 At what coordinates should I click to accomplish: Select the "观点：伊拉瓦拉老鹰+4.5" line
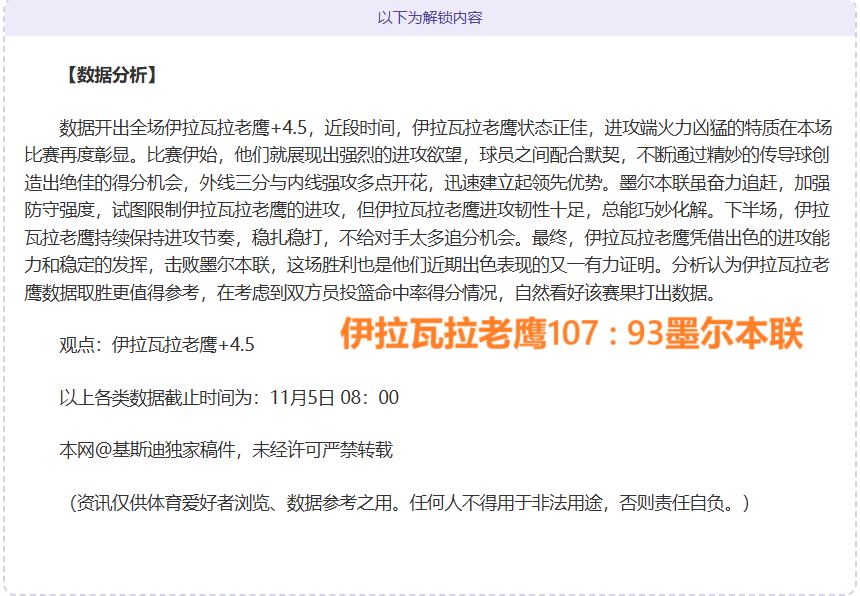tap(157, 345)
